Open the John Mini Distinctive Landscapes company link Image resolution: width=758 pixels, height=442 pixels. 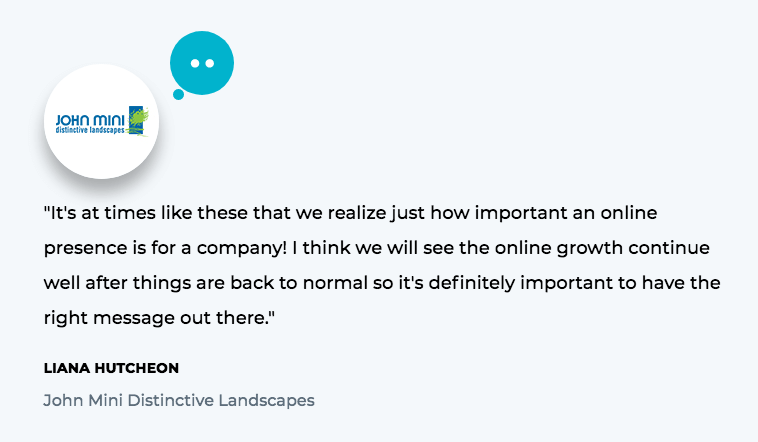point(179,400)
